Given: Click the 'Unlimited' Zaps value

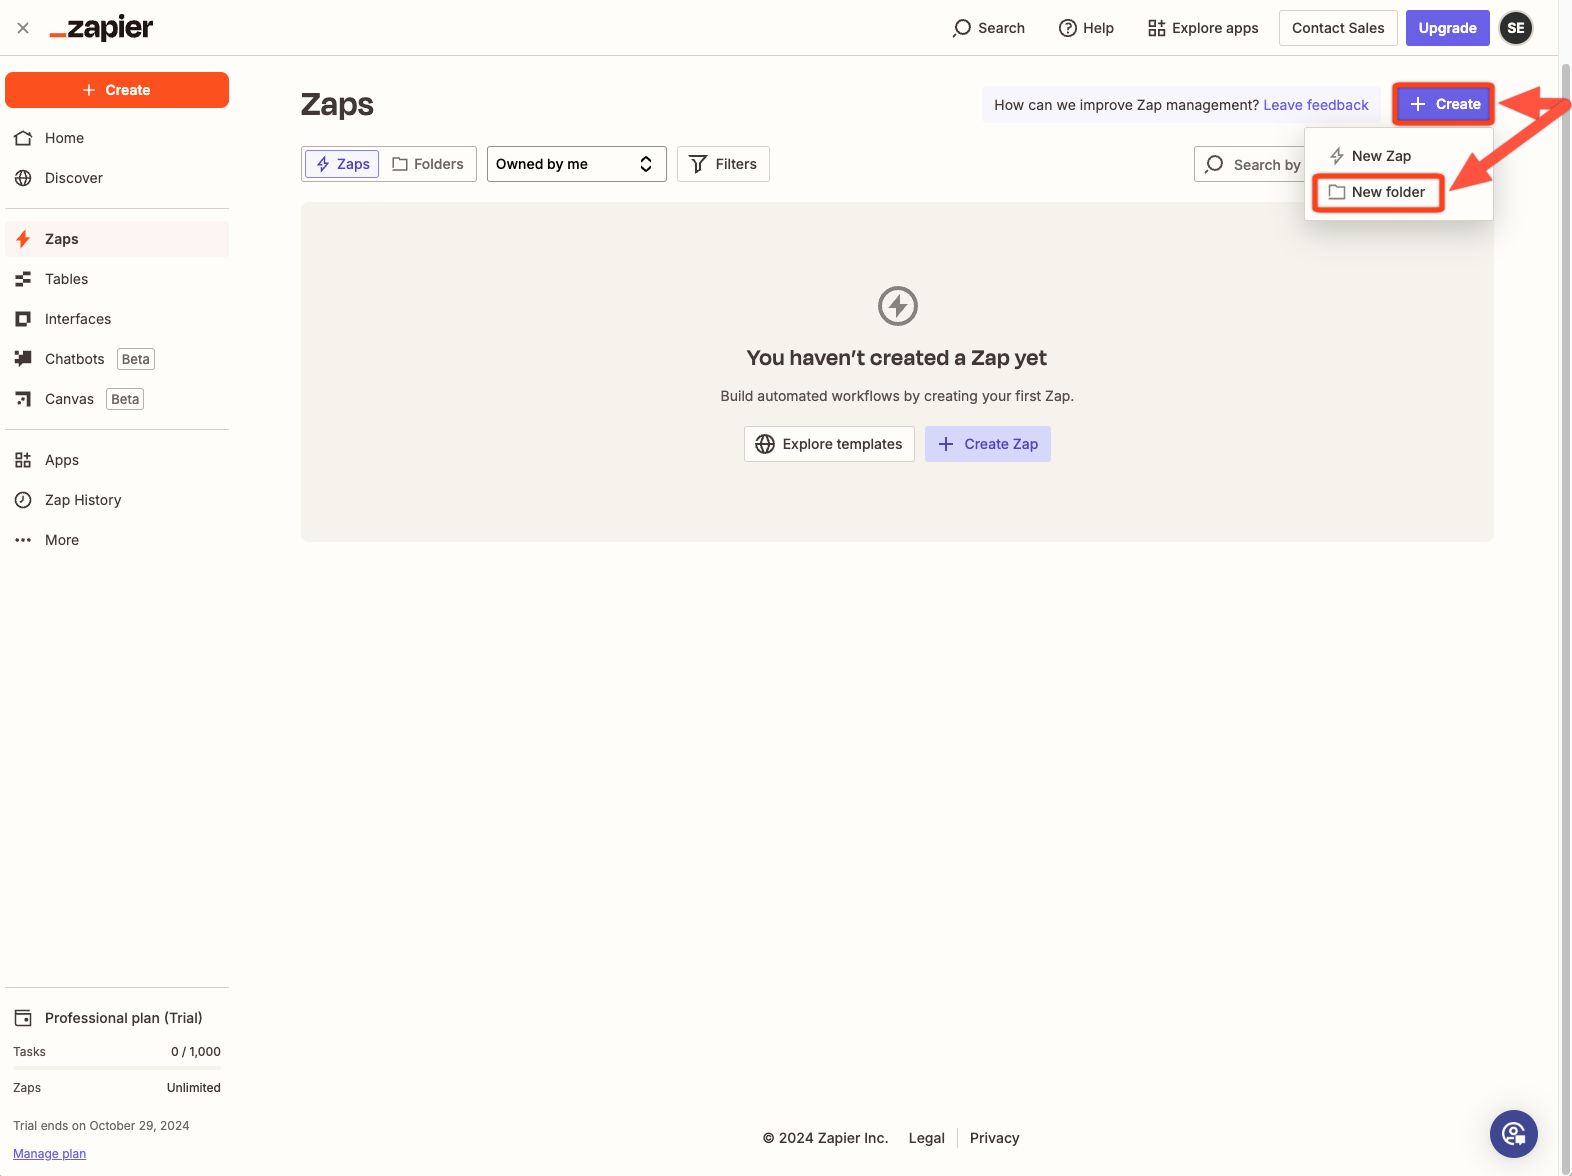Looking at the screenshot, I should [x=194, y=1088].
